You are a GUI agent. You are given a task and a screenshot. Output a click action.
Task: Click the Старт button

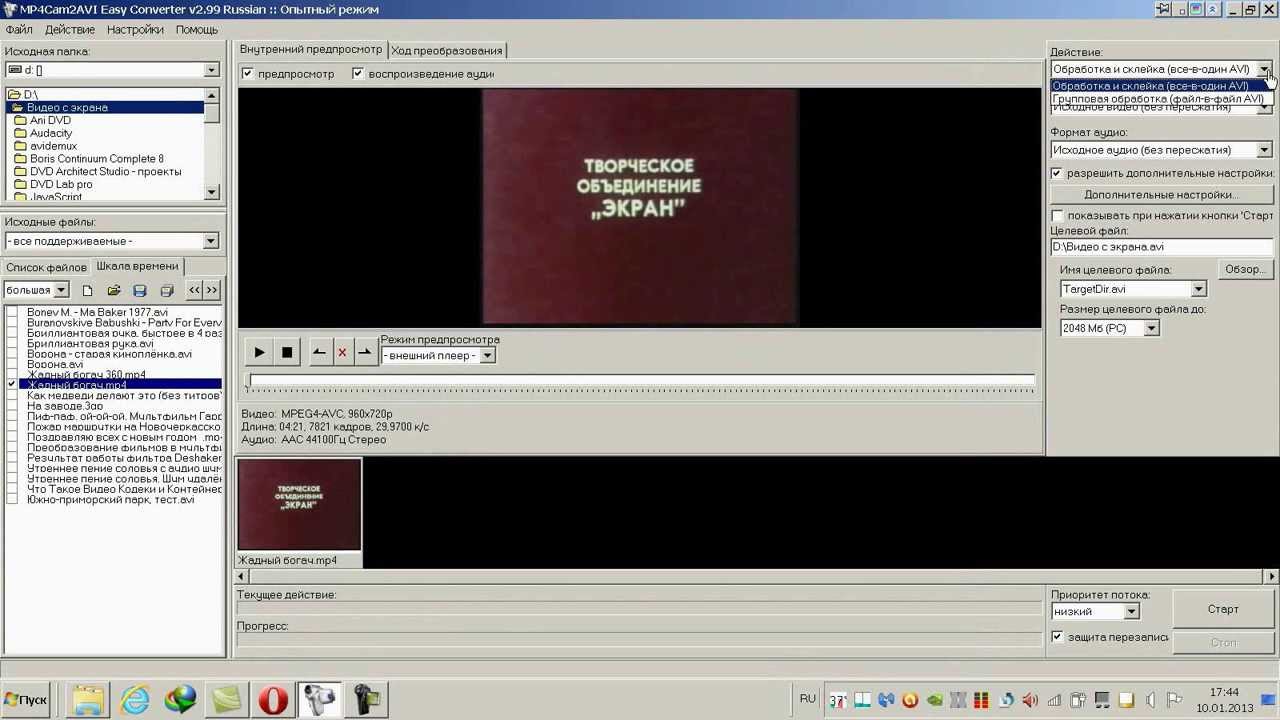[1223, 609]
